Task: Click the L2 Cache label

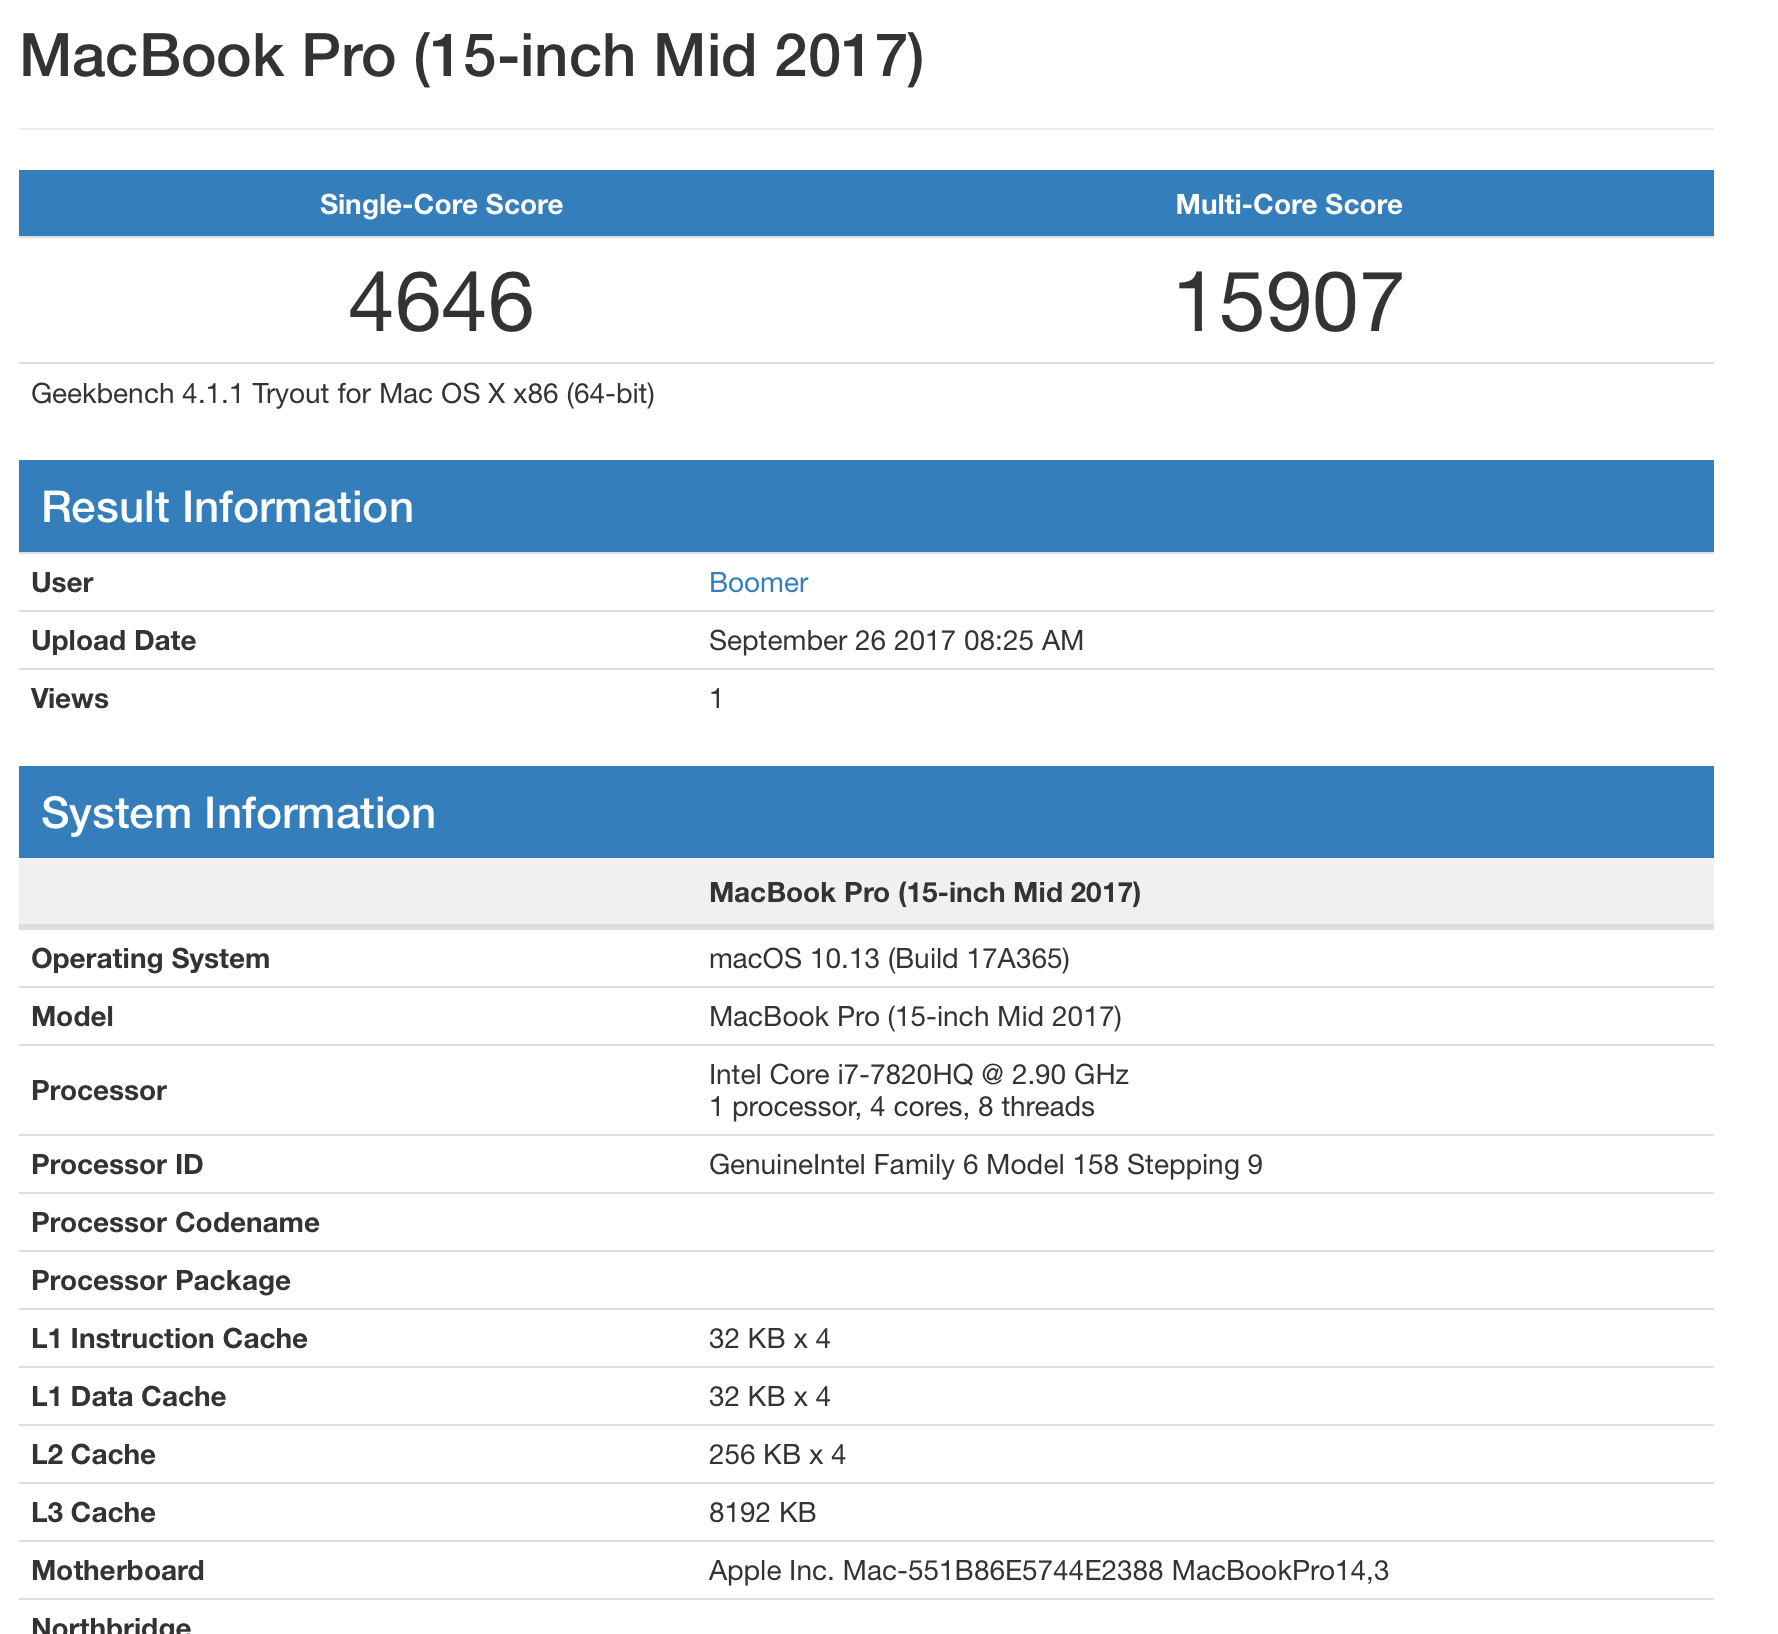Action: tap(93, 1454)
